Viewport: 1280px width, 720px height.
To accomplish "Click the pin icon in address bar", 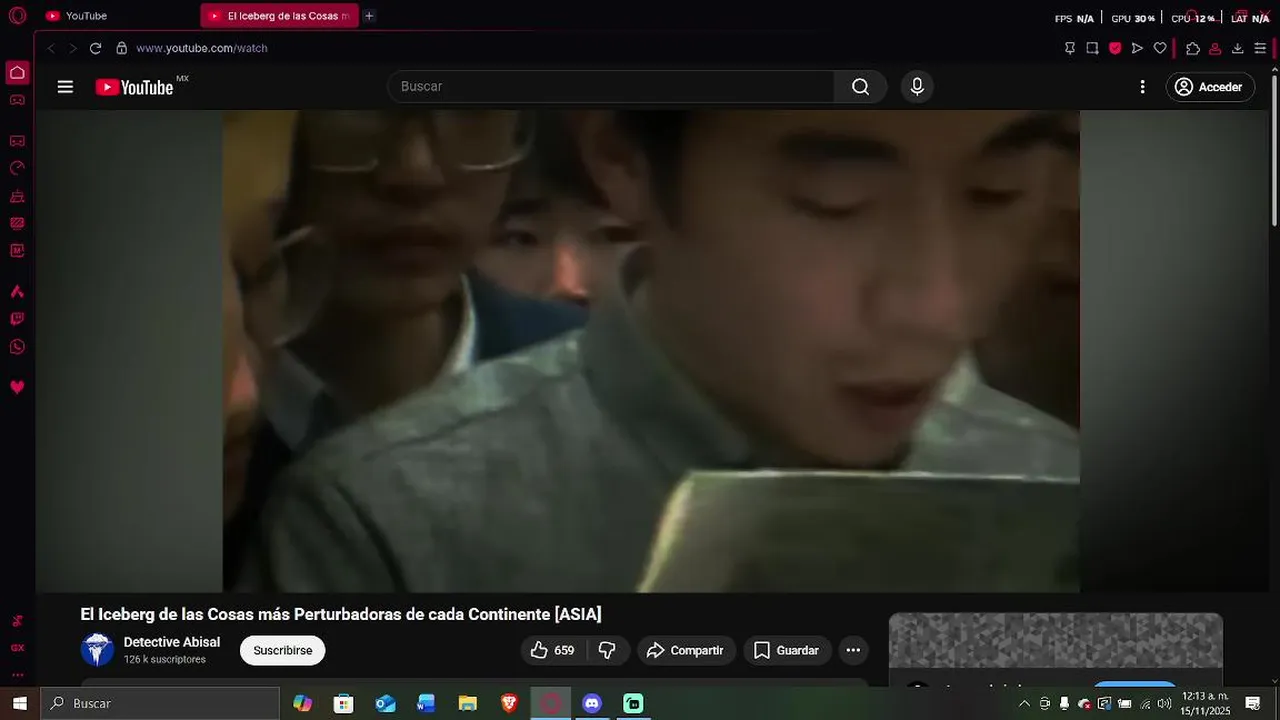I will (x=1070, y=48).
